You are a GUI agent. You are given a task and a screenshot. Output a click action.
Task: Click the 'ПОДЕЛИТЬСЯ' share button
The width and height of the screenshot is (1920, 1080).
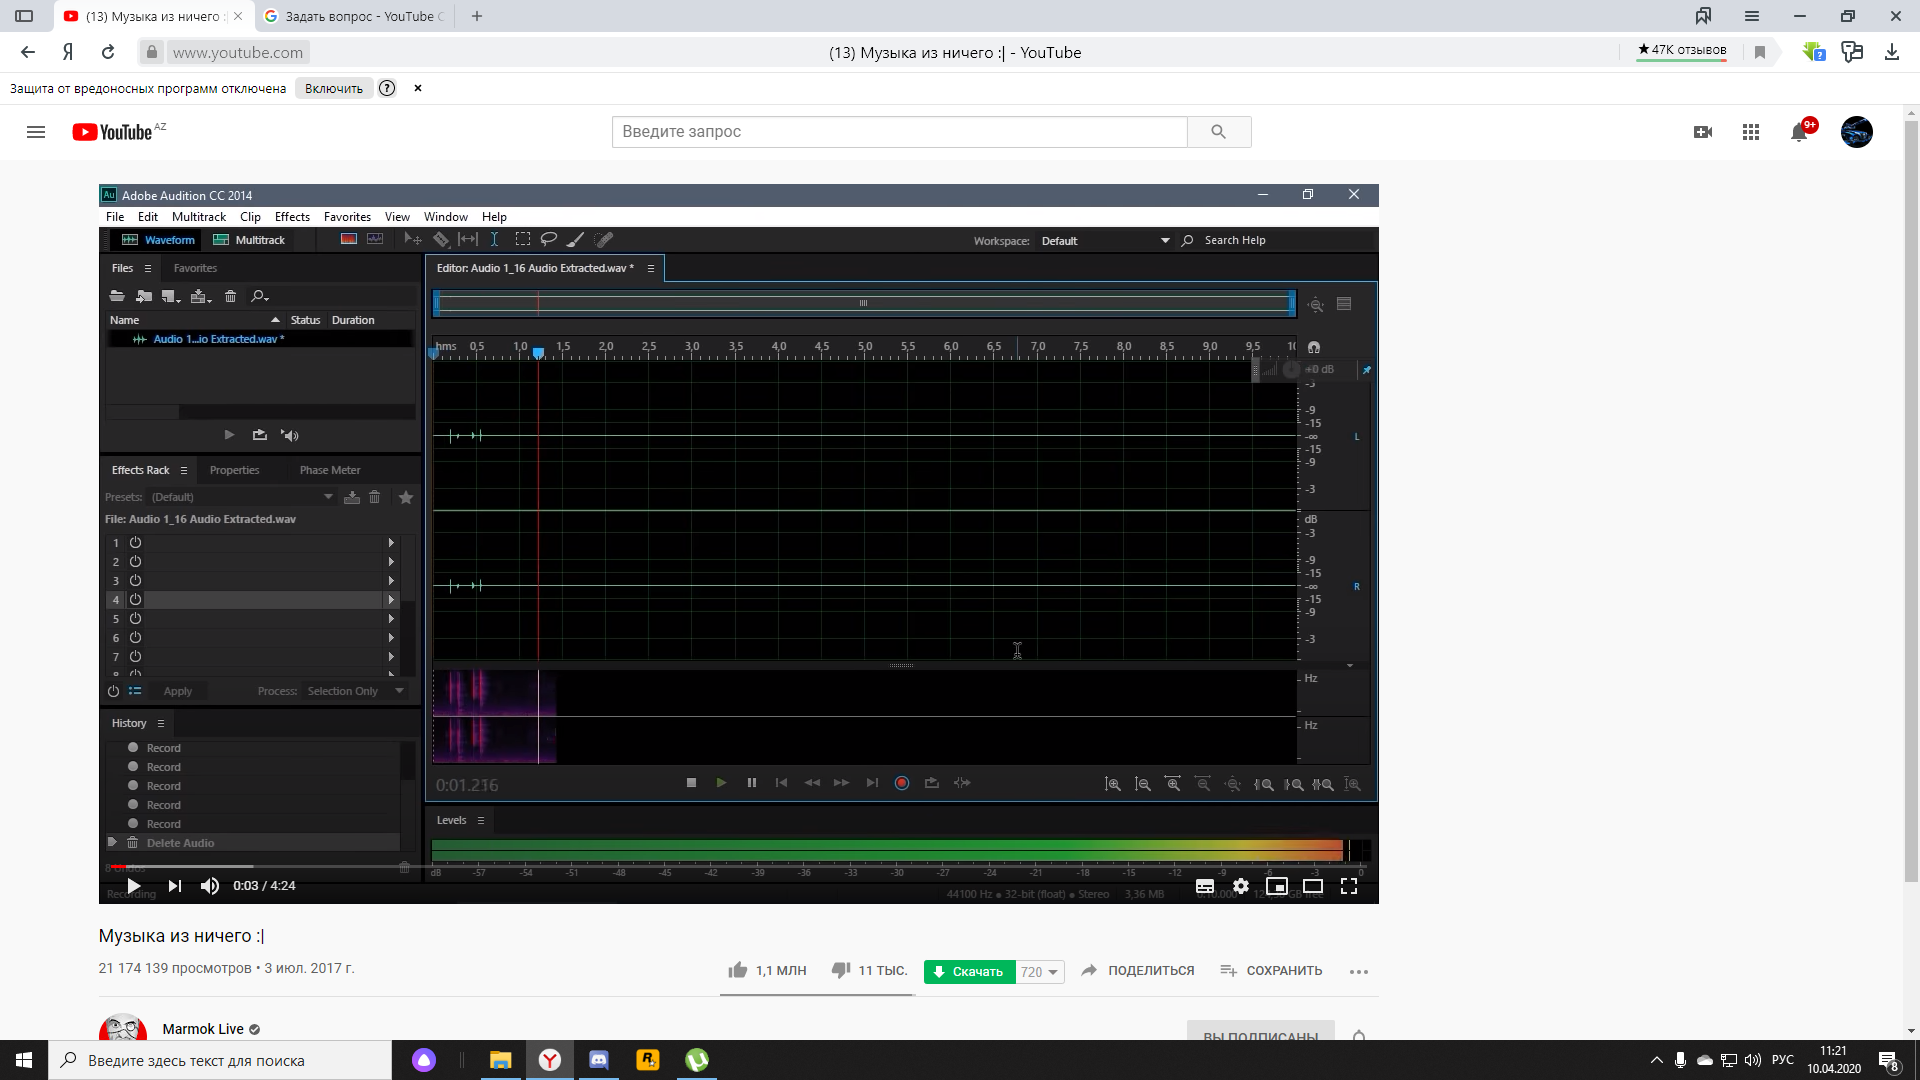(x=1138, y=970)
